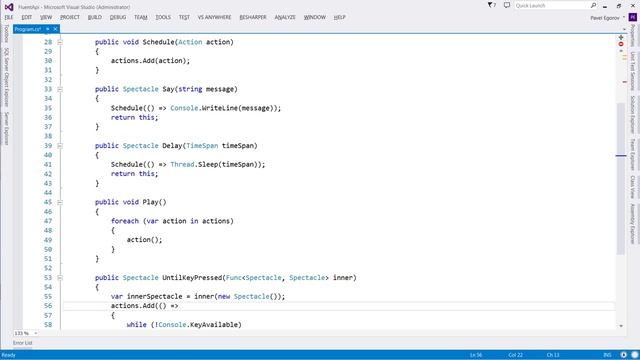Click the blue caret marker in the scrollbar
The width and height of the screenshot is (640, 360).
coord(621,156)
